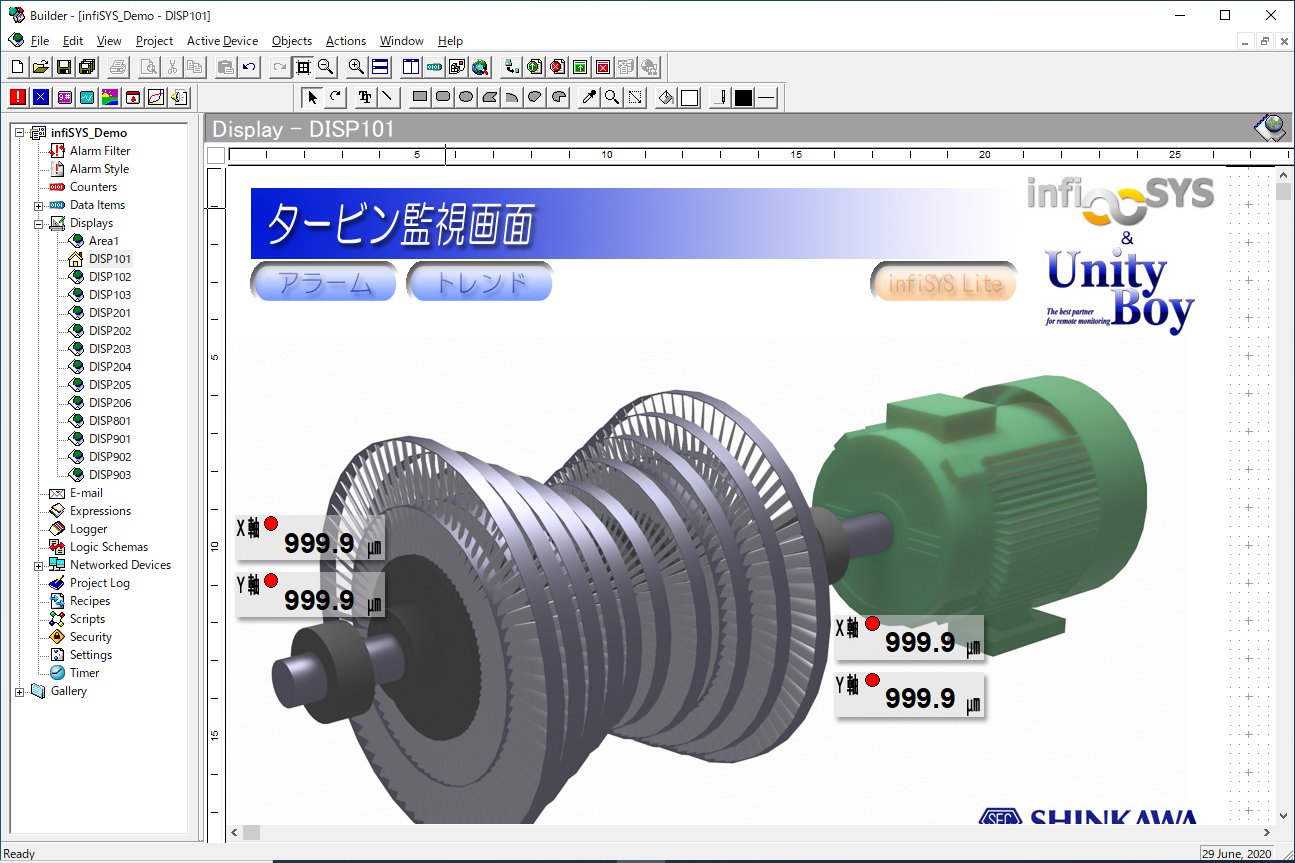Pick the Rectangle shape tool
1295x863 pixels.
click(x=420, y=97)
